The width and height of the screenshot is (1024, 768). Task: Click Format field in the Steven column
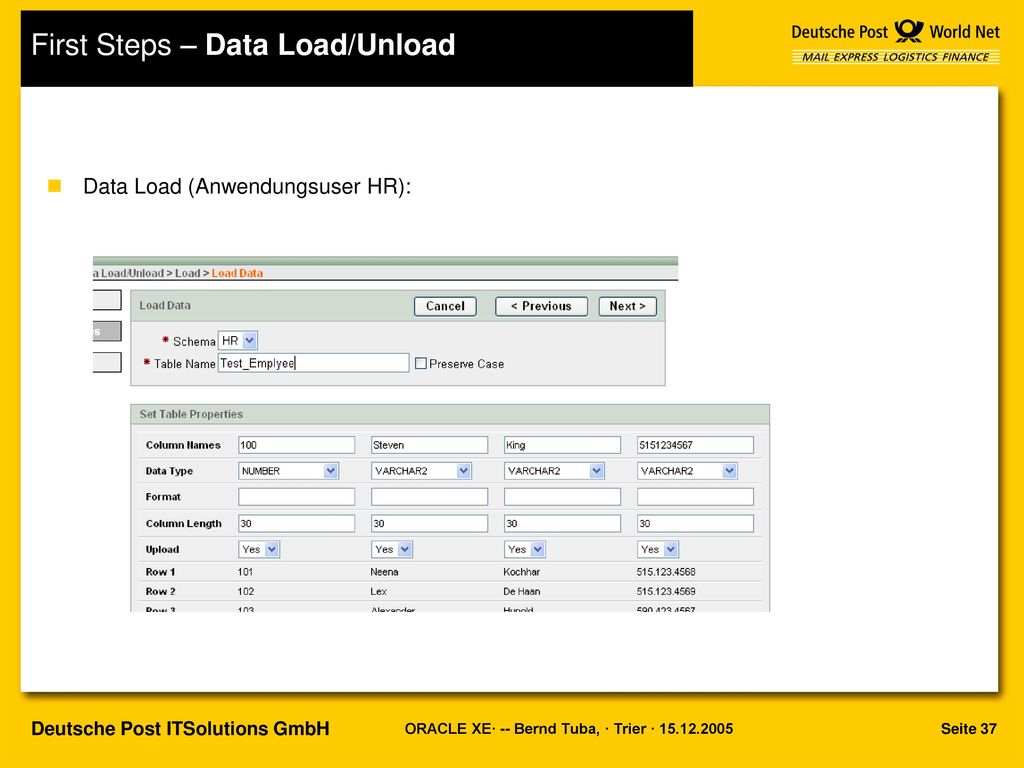[x=429, y=497]
